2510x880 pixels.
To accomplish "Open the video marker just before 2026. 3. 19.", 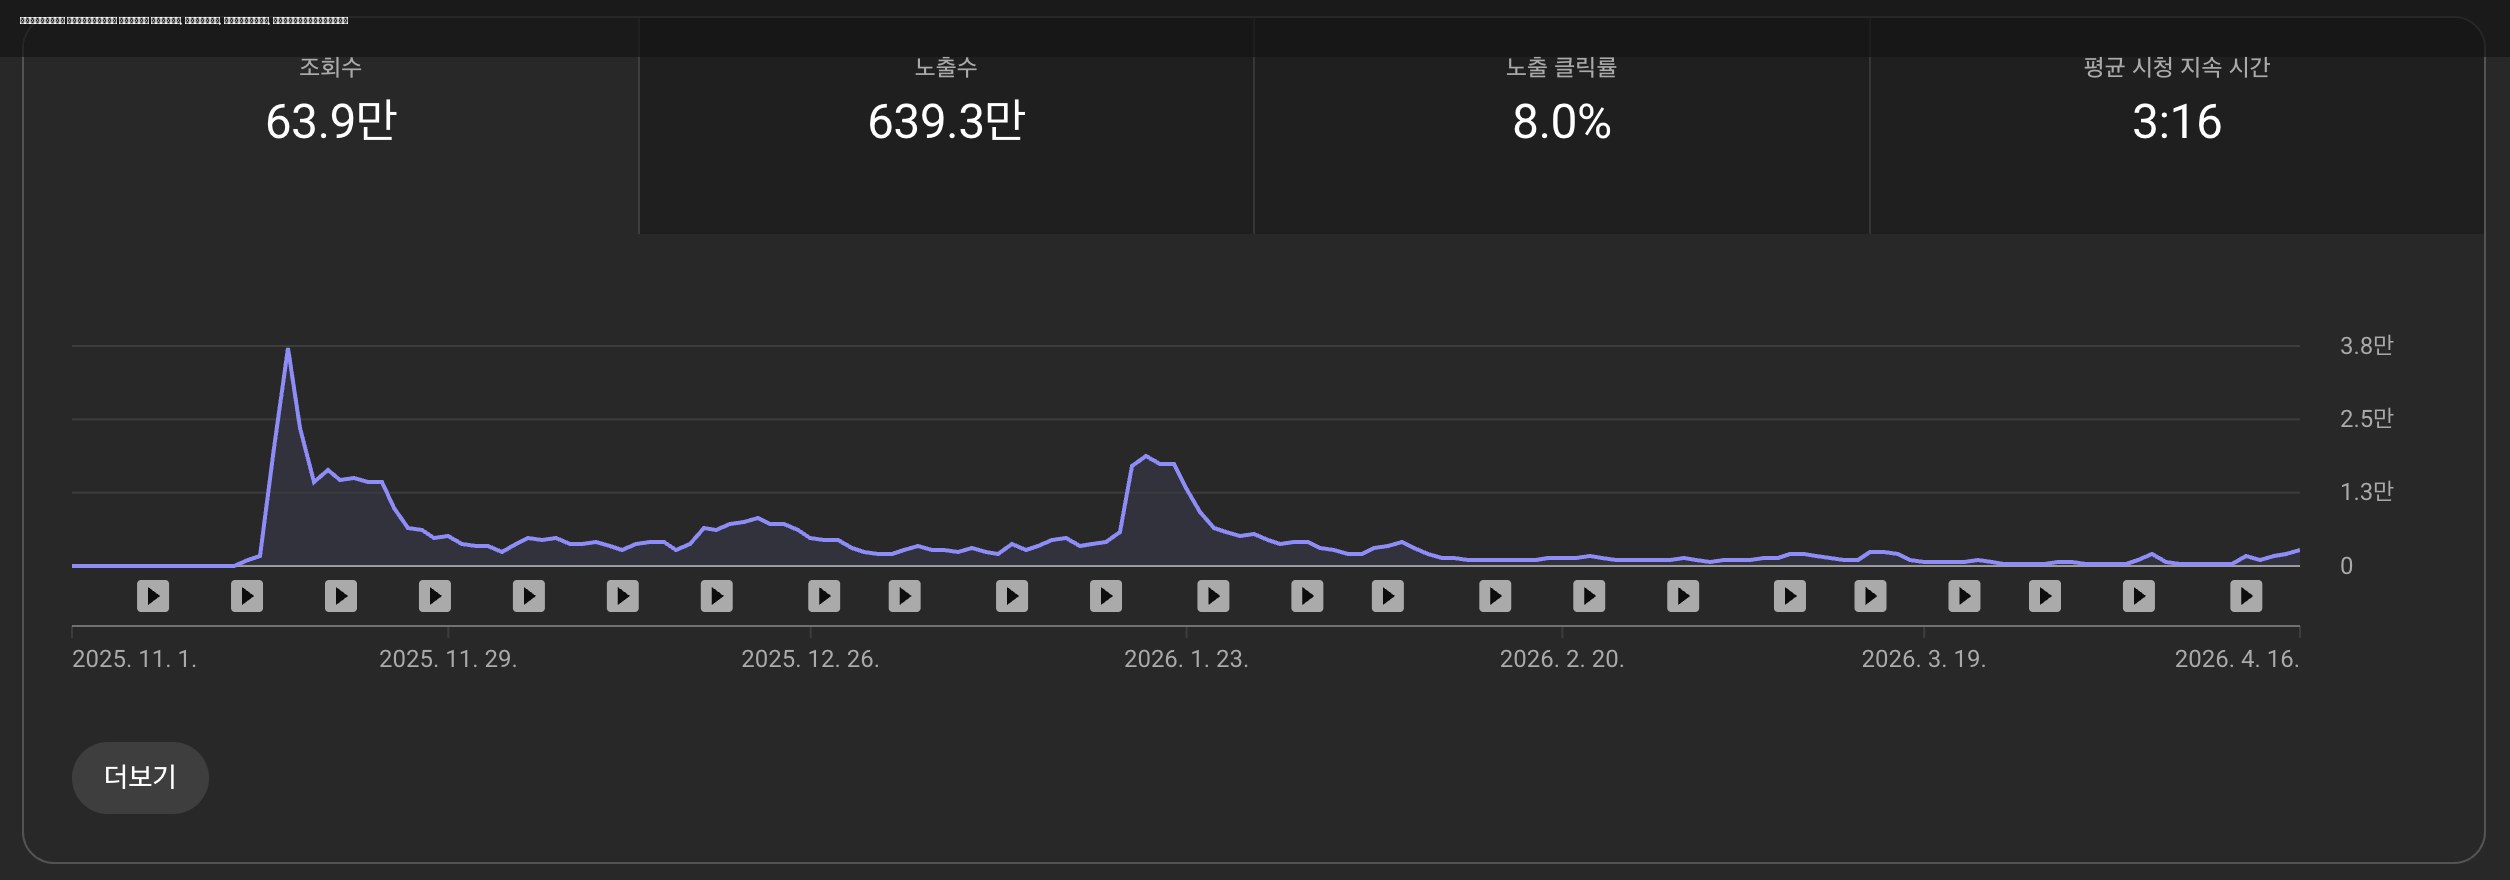I will [x=1870, y=597].
